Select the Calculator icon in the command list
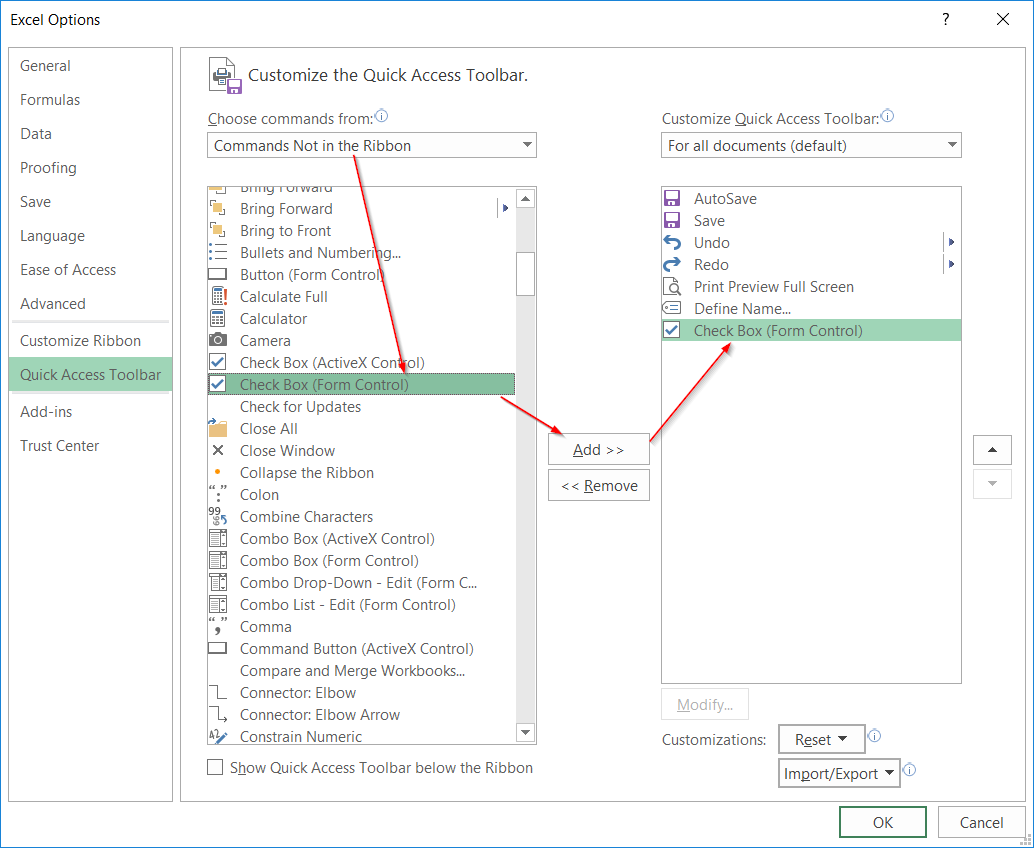The width and height of the screenshot is (1034, 848). 218,318
